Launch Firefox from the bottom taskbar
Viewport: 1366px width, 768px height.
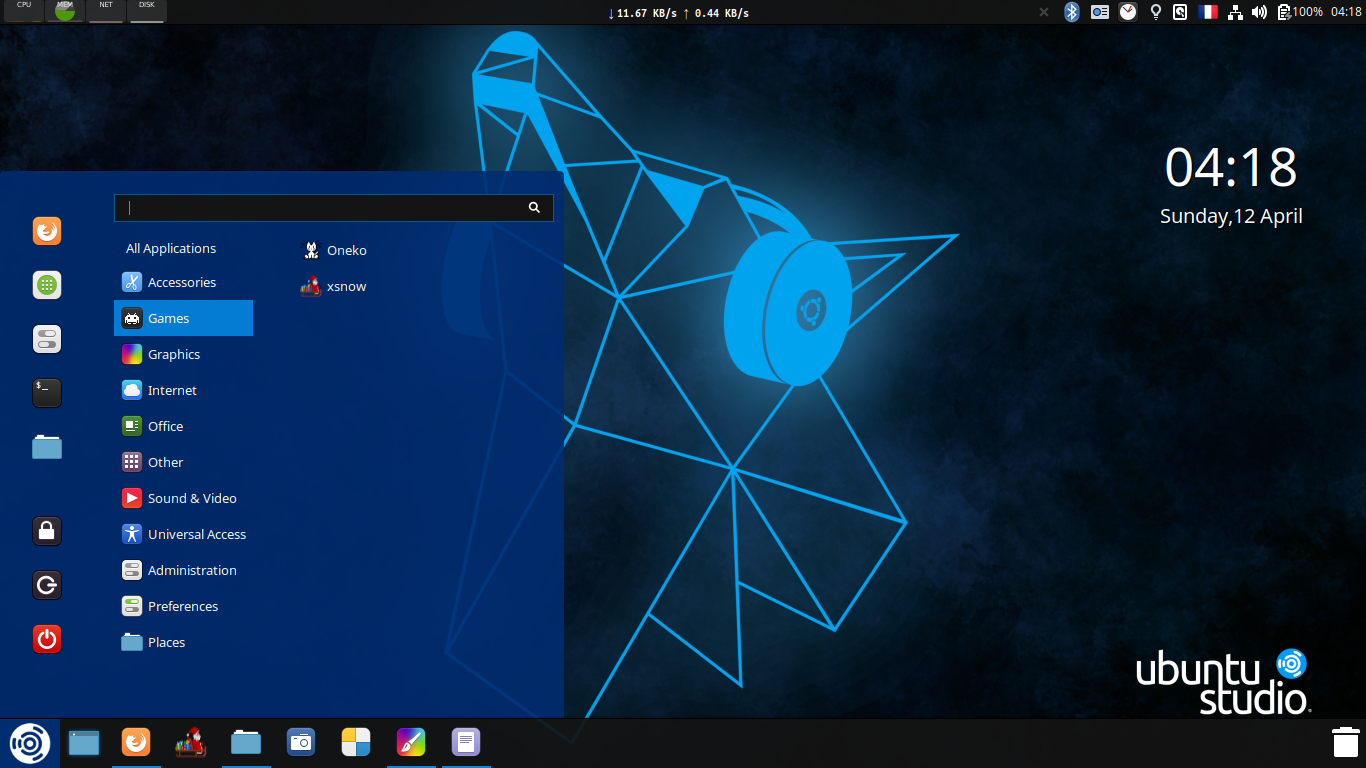(x=136, y=742)
